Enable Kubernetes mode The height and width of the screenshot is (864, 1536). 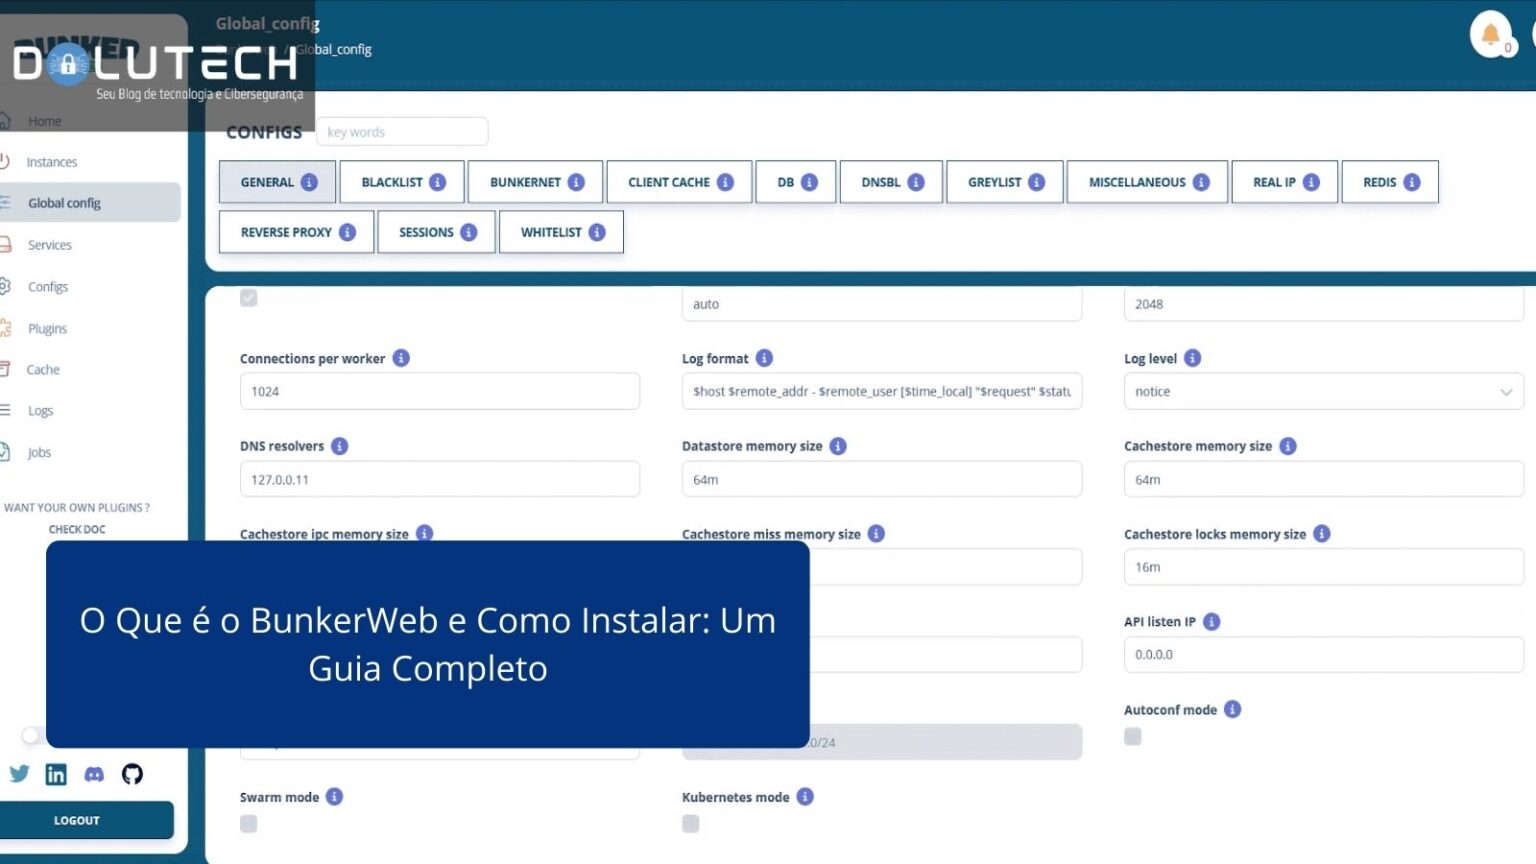(690, 823)
